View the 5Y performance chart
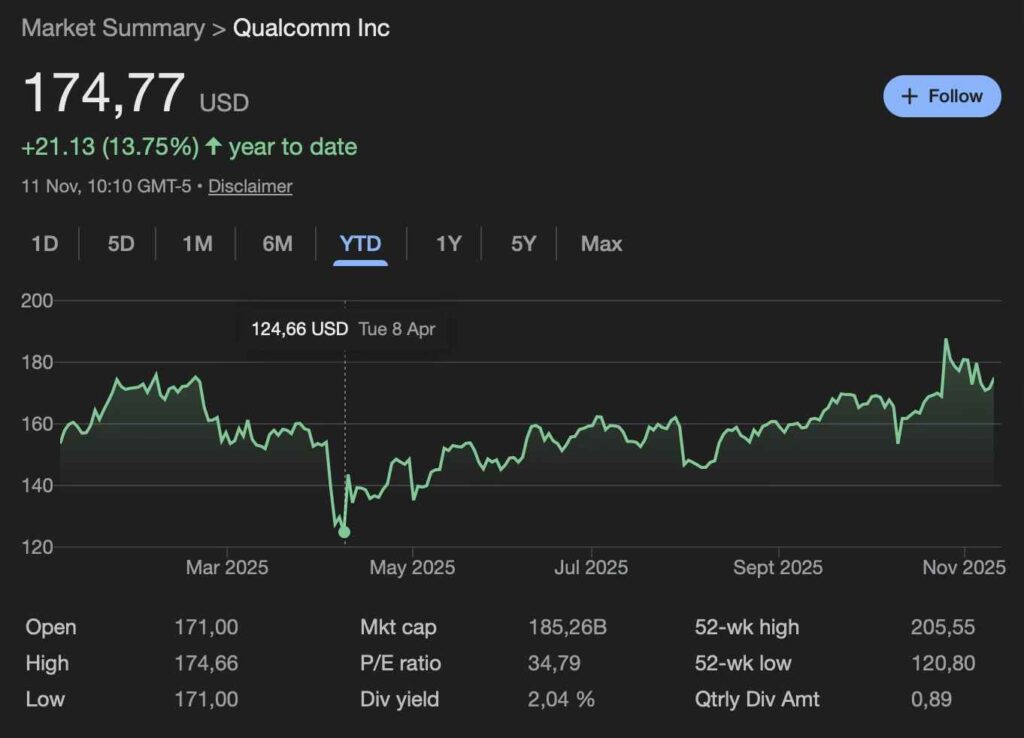This screenshot has height=738, width=1024. click(521, 243)
